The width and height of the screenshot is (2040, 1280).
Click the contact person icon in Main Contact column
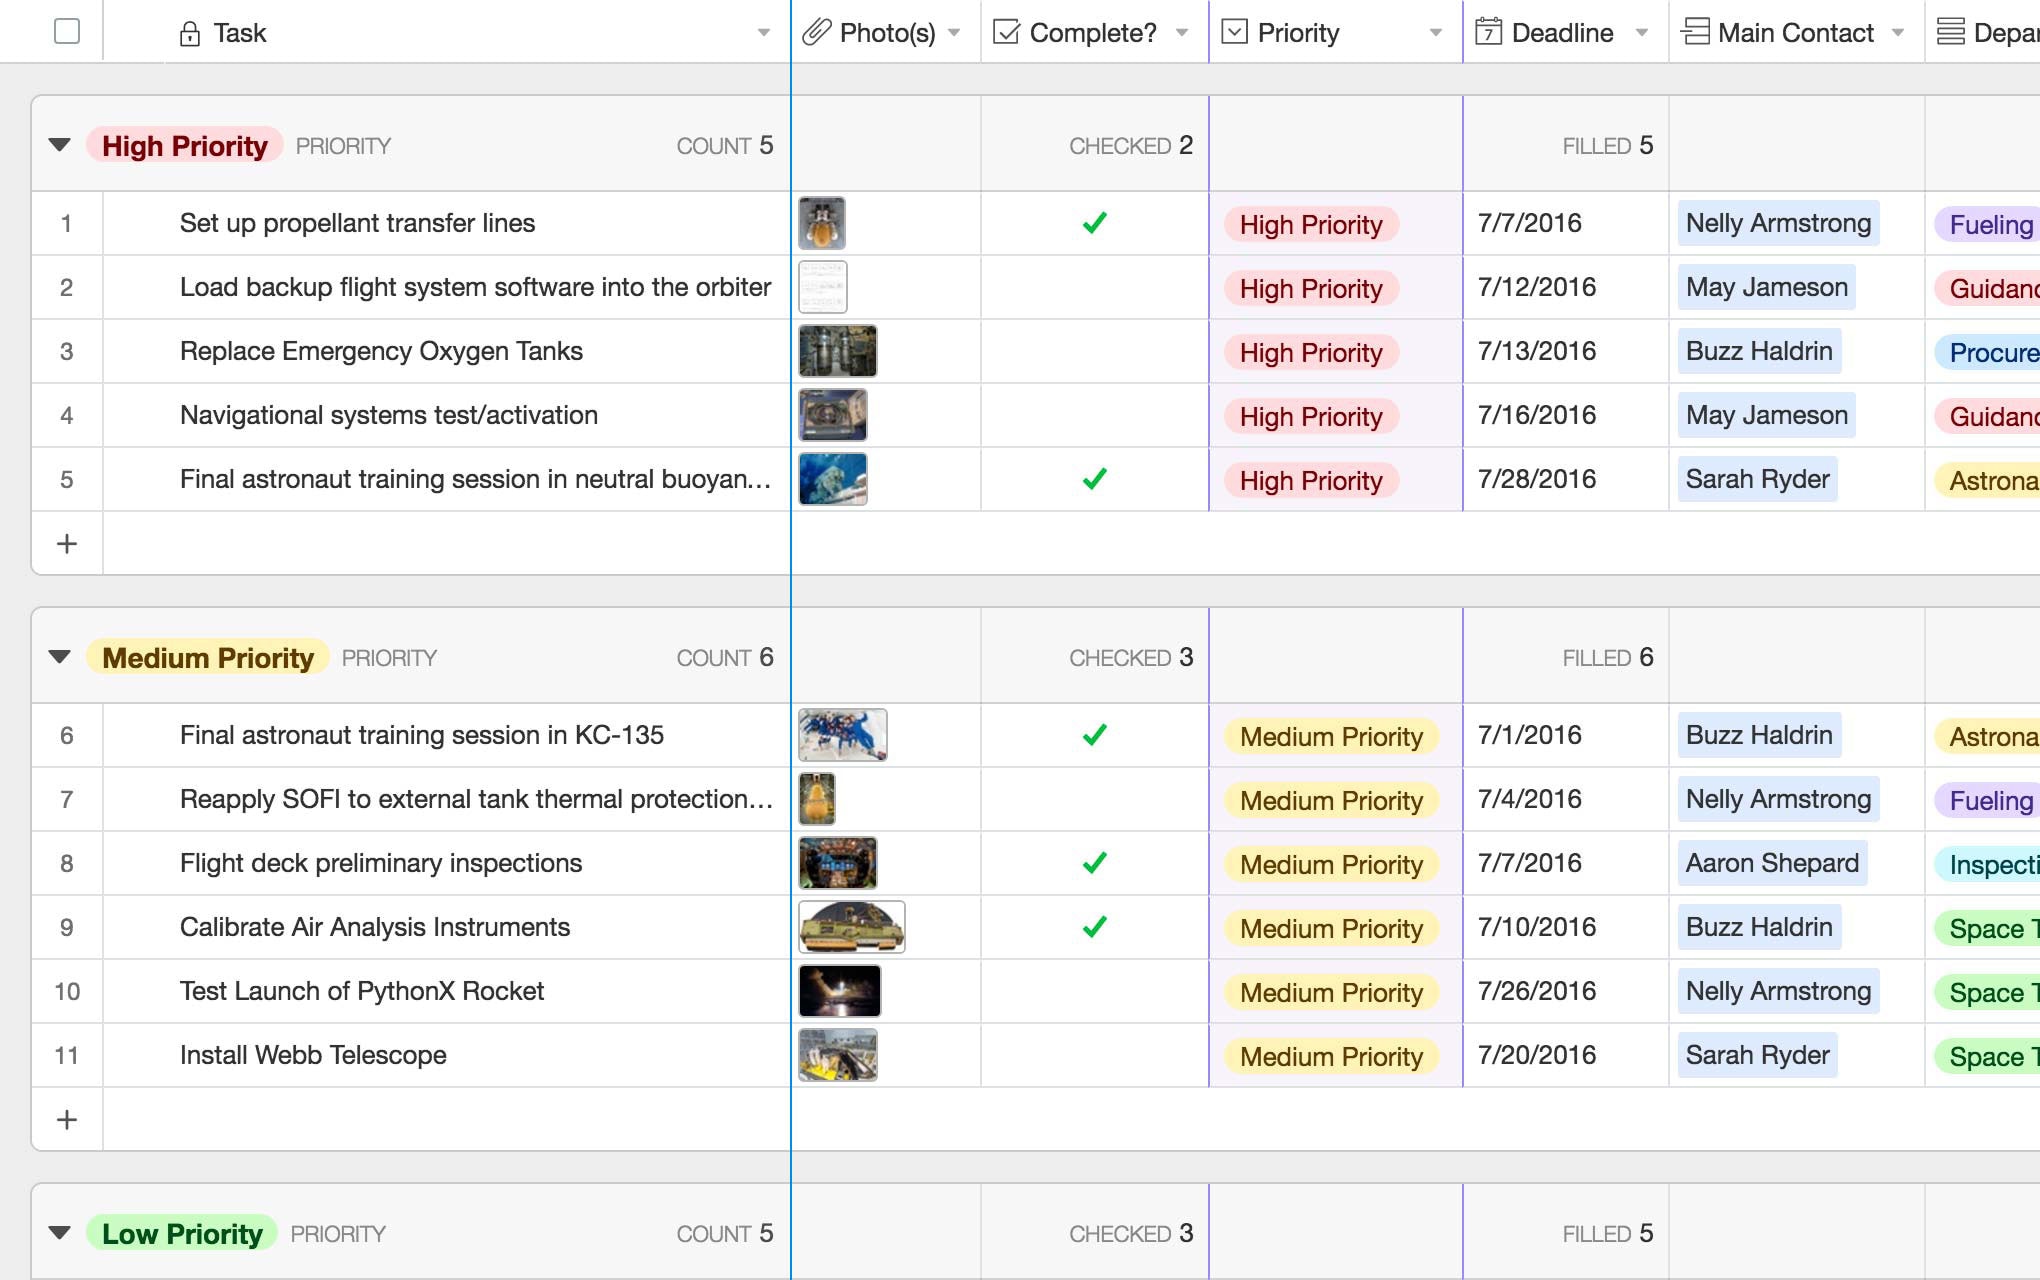pyautogui.click(x=1692, y=31)
